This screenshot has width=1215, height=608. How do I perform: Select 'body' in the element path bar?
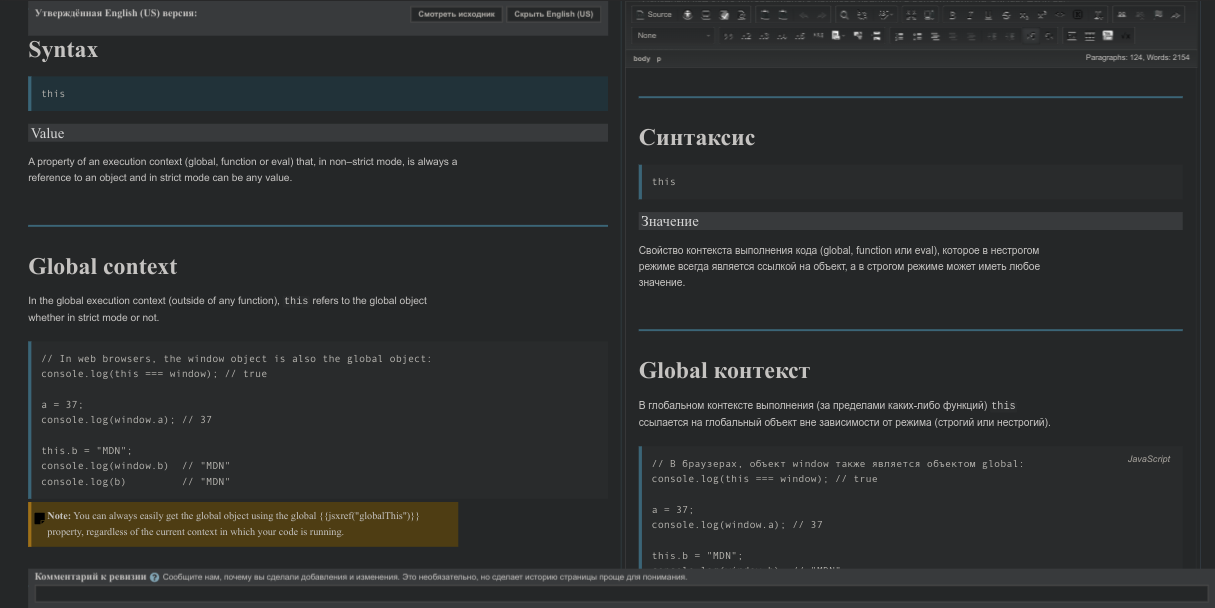point(641,59)
